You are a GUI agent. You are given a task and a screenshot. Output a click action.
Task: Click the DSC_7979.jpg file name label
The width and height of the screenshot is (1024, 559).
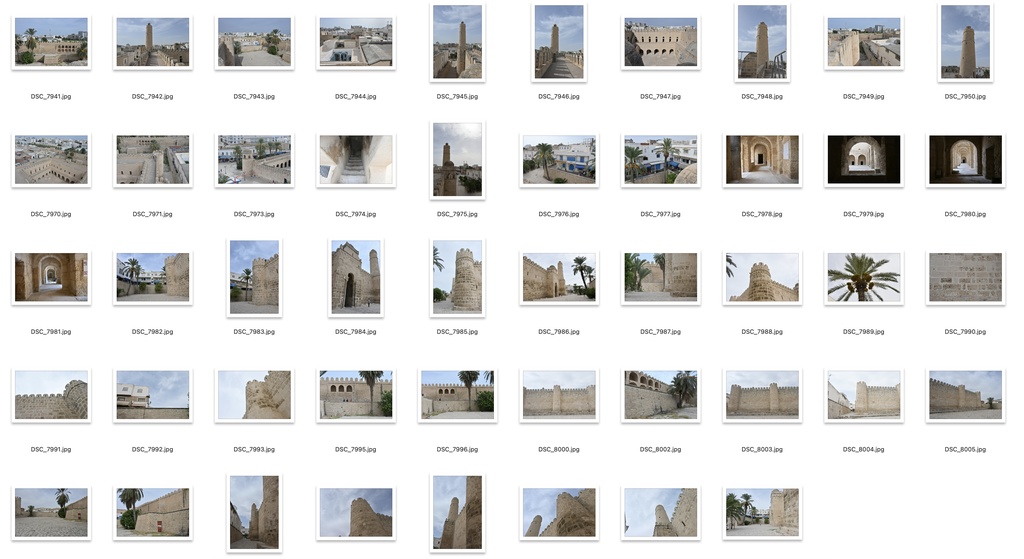tap(863, 214)
